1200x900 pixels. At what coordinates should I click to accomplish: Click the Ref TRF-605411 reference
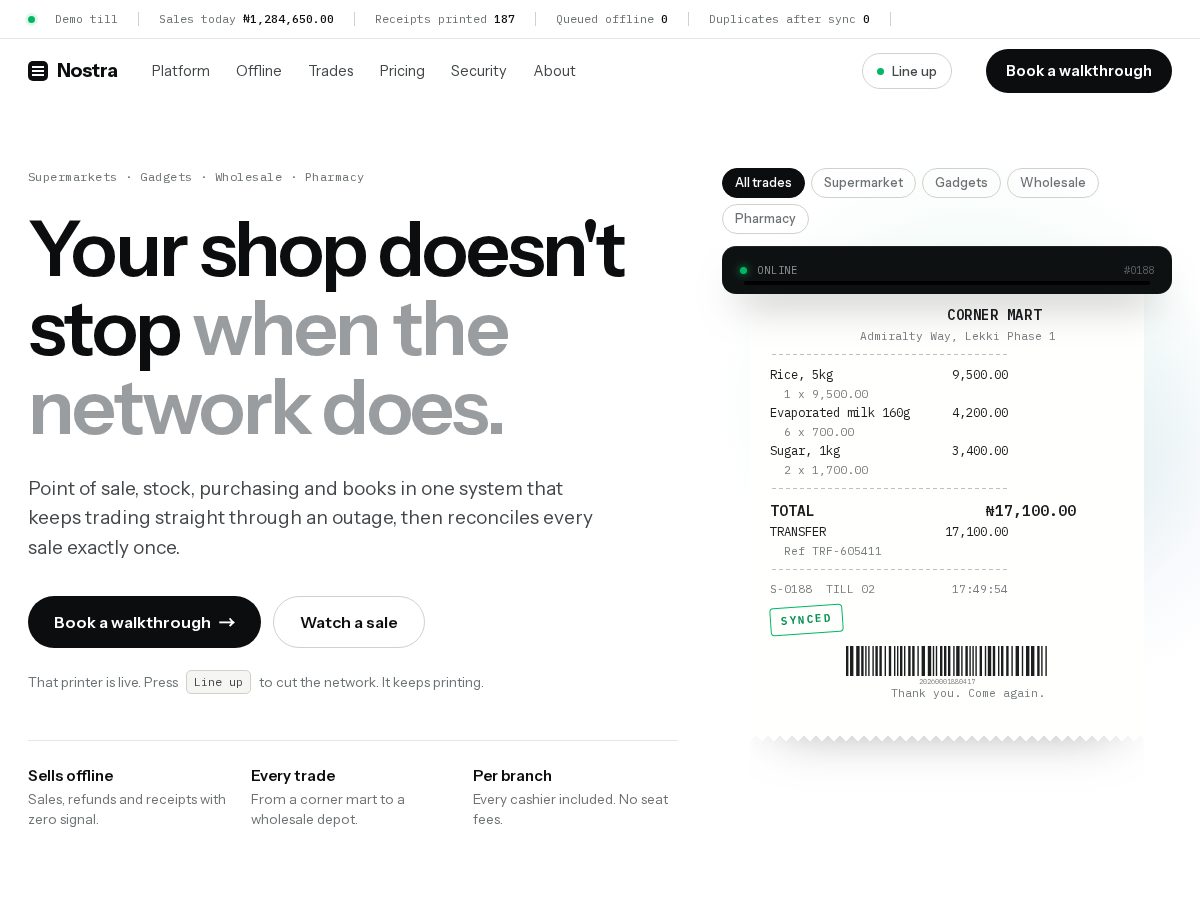coord(833,551)
